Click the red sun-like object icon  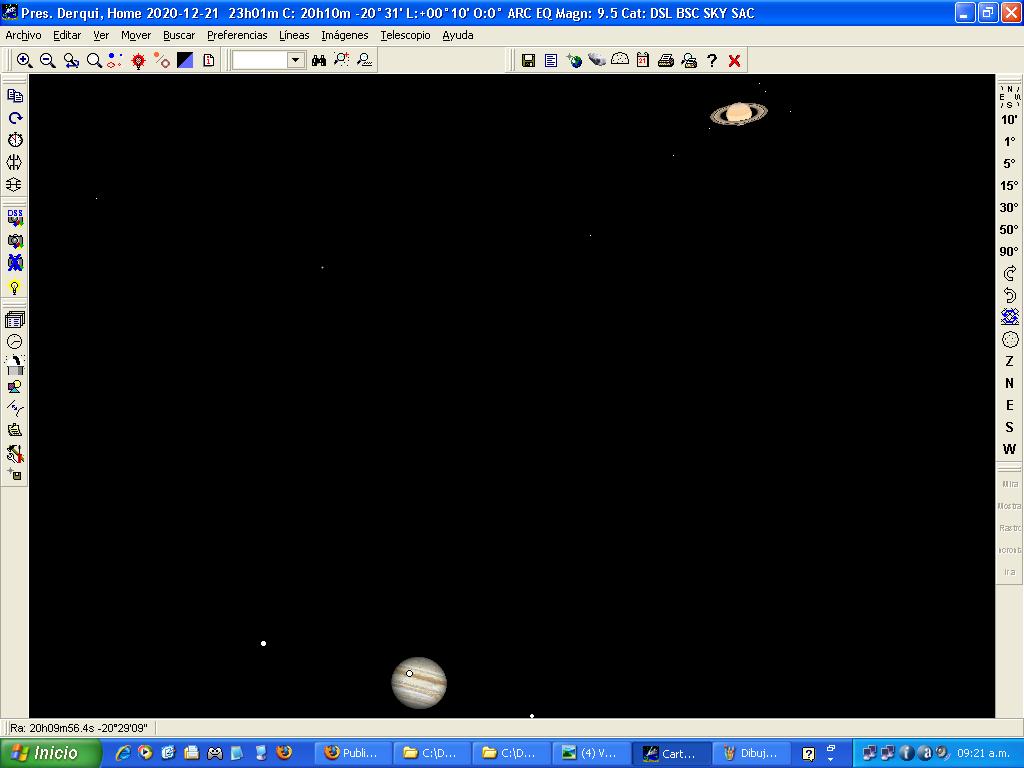[x=138, y=60]
